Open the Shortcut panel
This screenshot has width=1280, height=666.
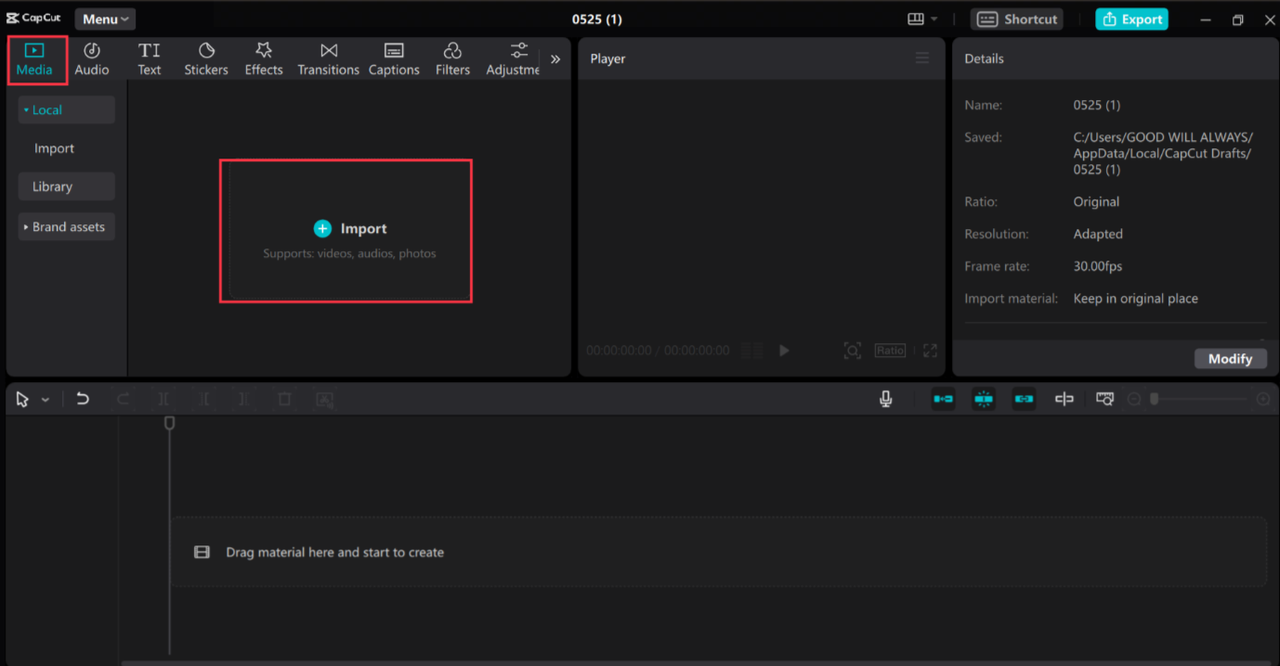click(x=1017, y=19)
